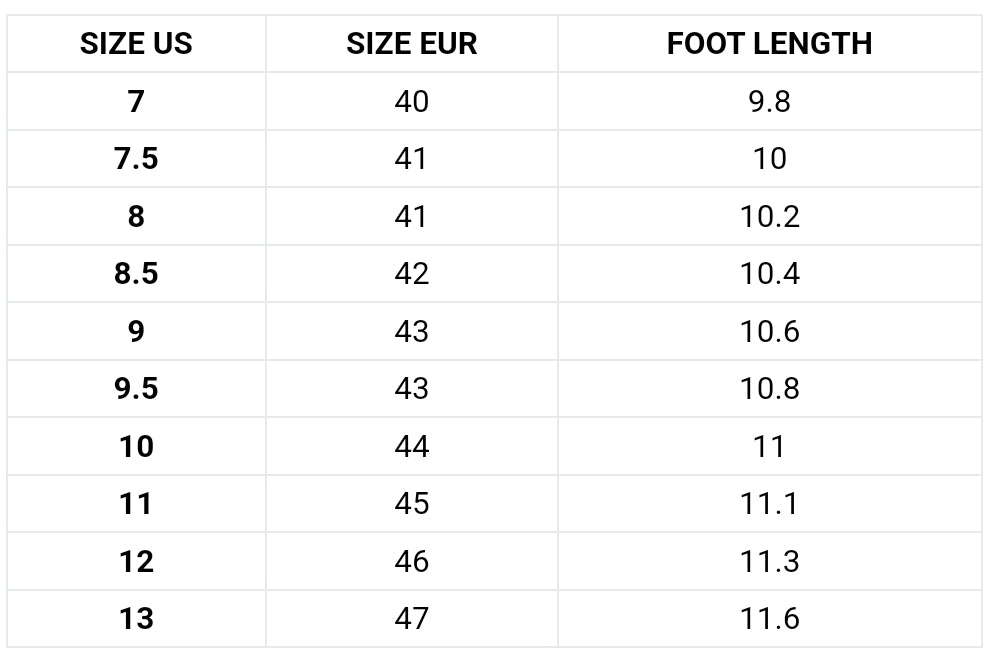Click the 11.3 foot length value
The width and height of the screenshot is (990, 668).
(769, 561)
